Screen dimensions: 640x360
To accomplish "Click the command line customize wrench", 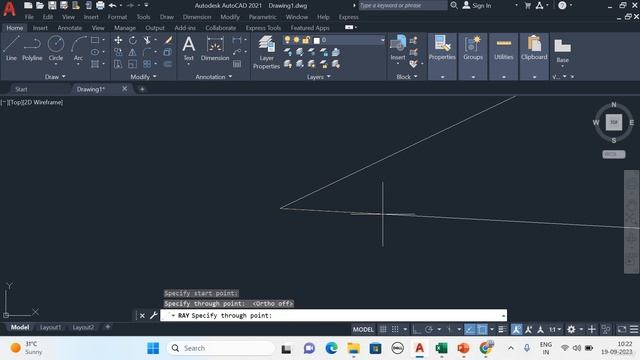I will point(153,316).
